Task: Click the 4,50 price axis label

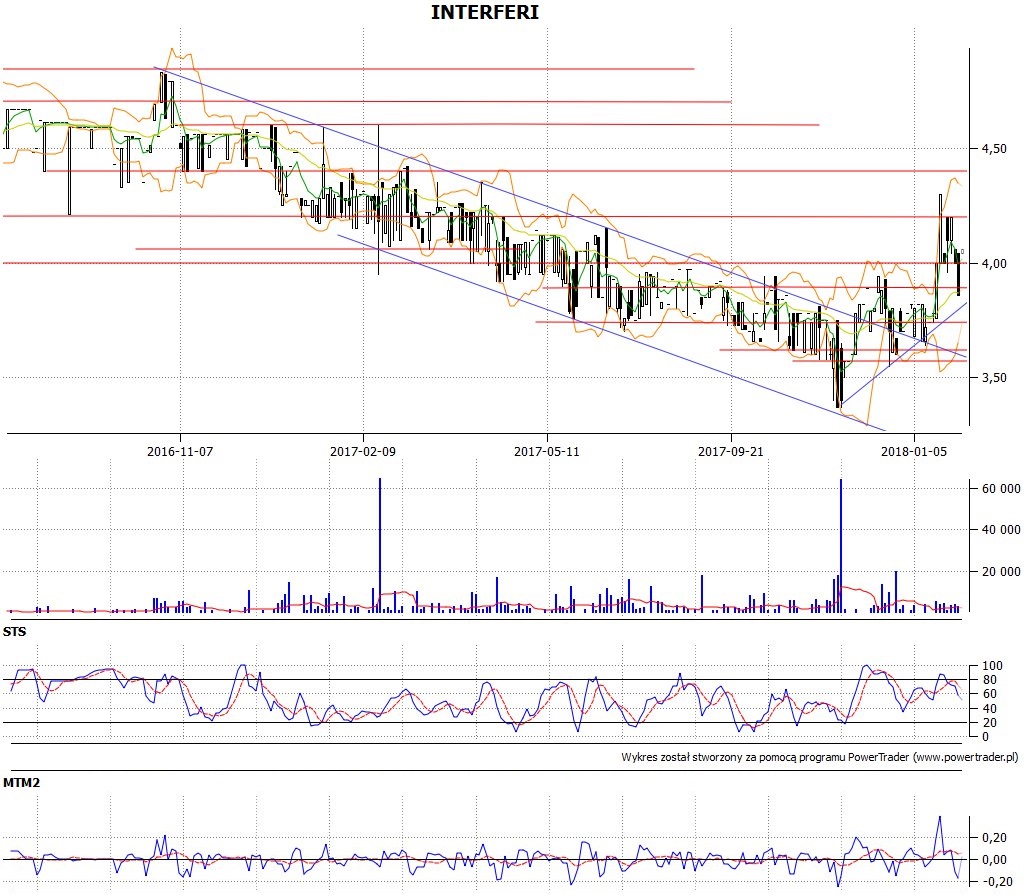Action: click(994, 149)
